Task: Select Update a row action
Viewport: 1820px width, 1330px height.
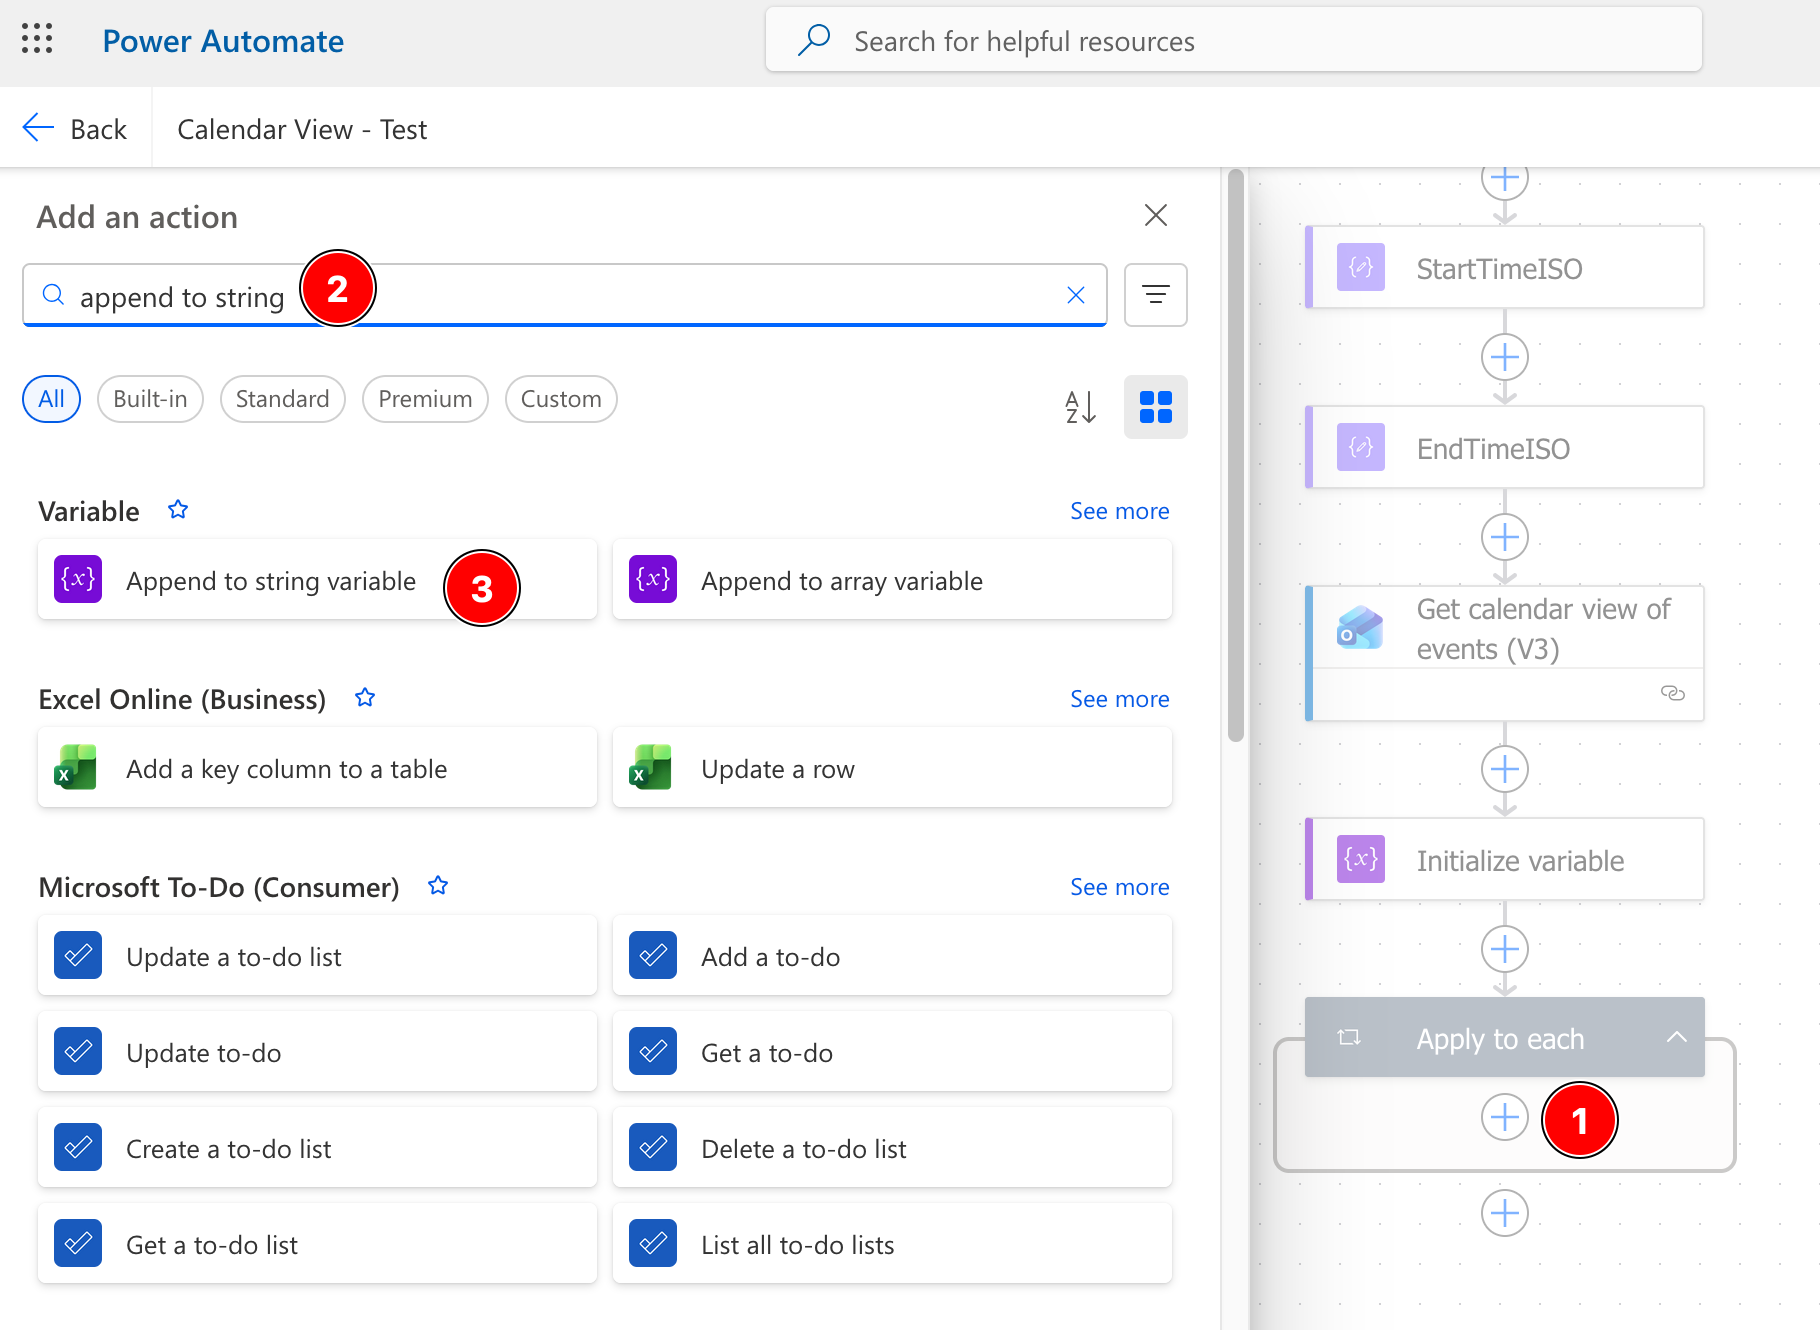Action: (892, 768)
